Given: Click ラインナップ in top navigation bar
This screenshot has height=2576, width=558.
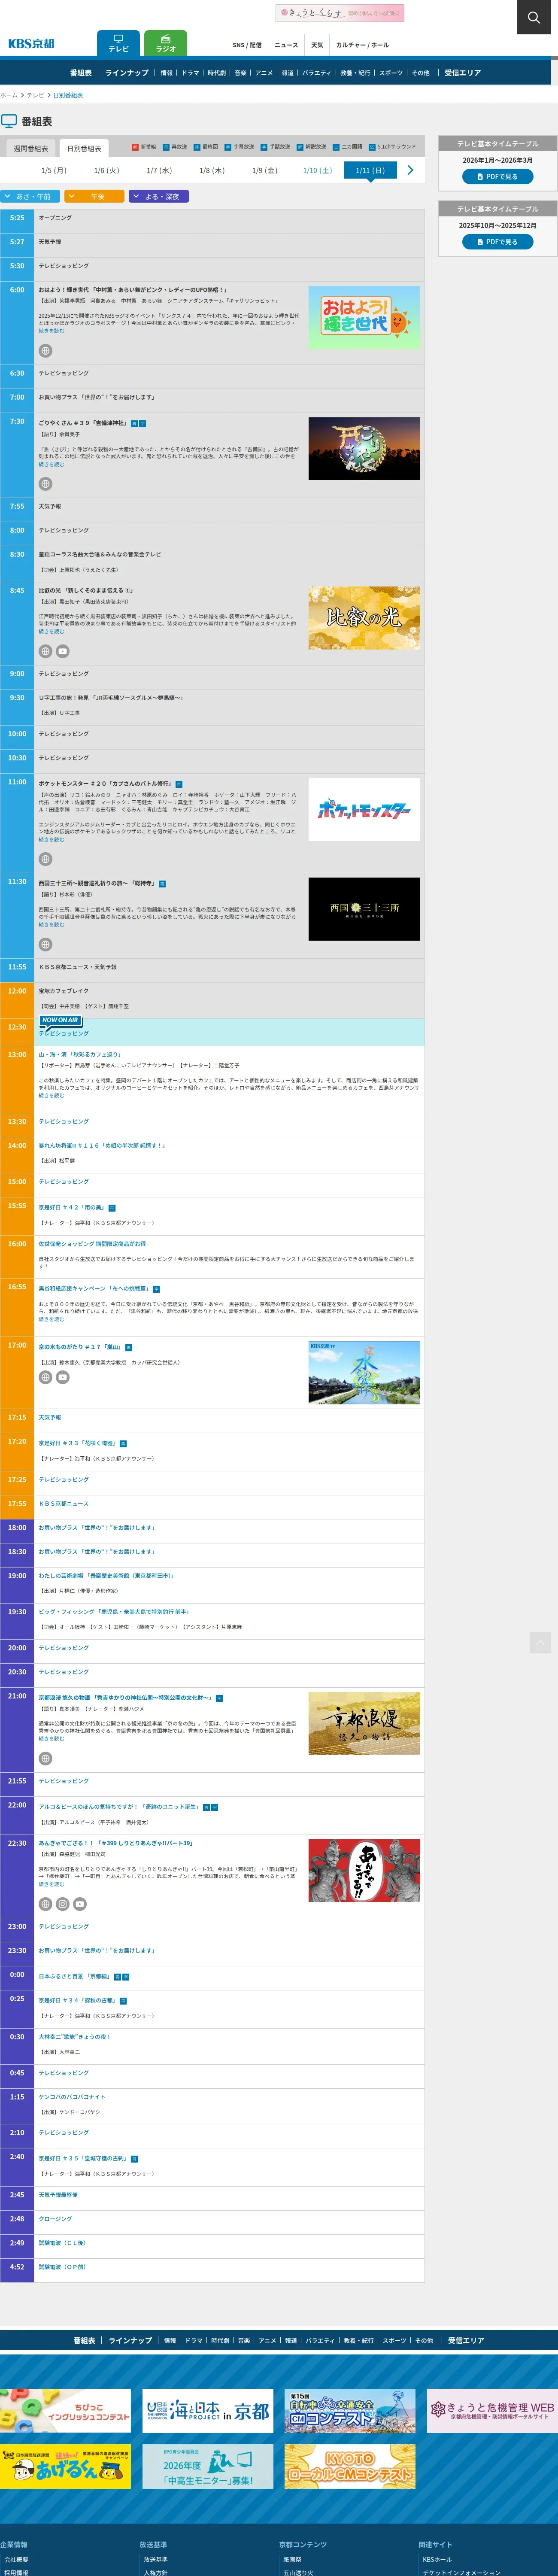Looking at the screenshot, I should pyautogui.click(x=127, y=73).
